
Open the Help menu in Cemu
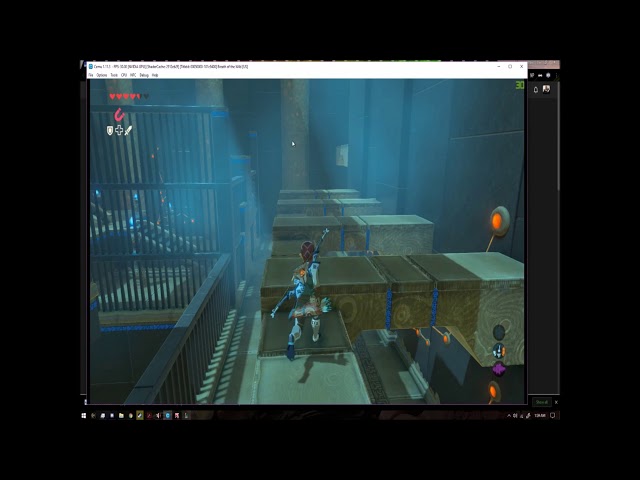(155, 75)
